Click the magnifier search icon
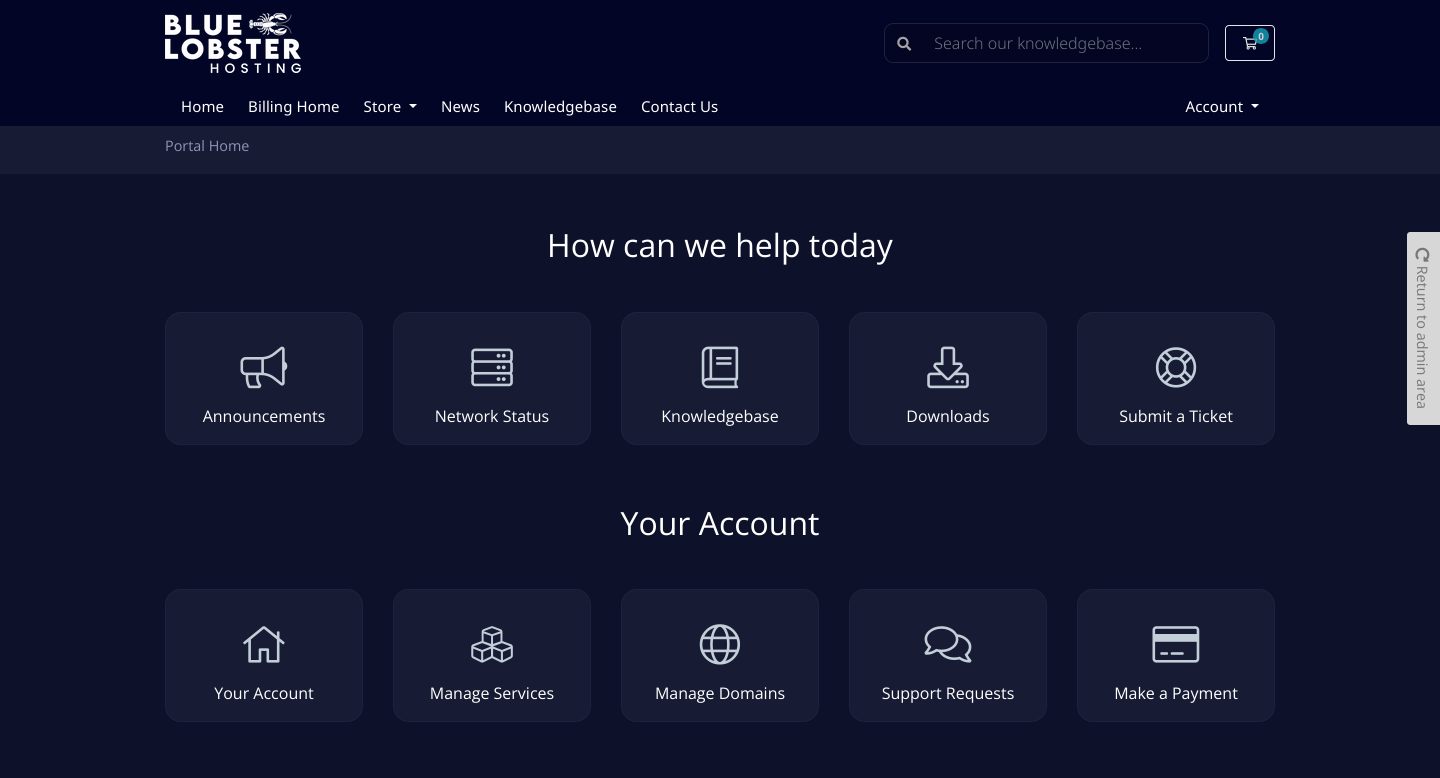Viewport: 1440px width, 778px height. pyautogui.click(x=904, y=43)
